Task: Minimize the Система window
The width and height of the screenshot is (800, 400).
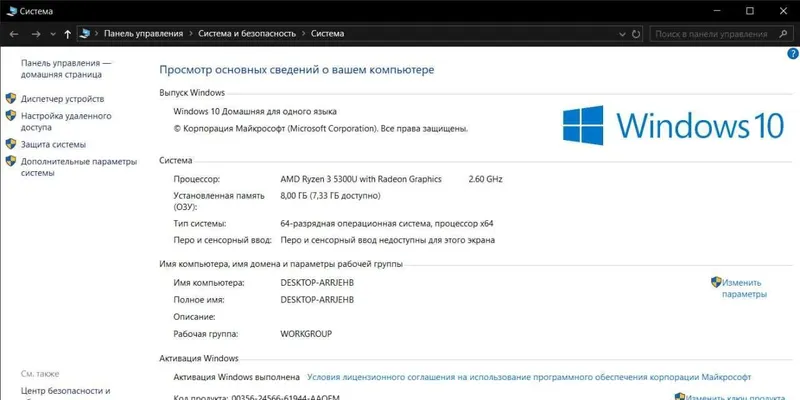Action: pos(716,11)
